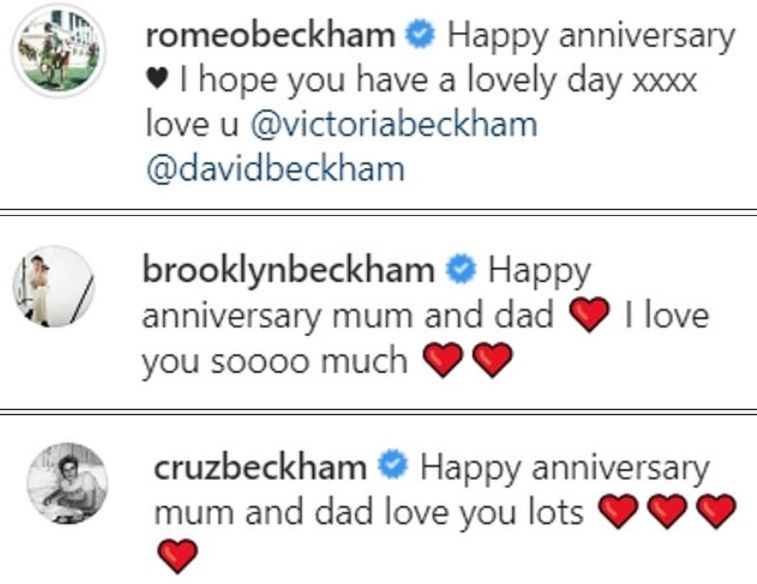The height and width of the screenshot is (584, 757).
Task: Open brooklynbeckham's profile picture
Action: tap(53, 286)
